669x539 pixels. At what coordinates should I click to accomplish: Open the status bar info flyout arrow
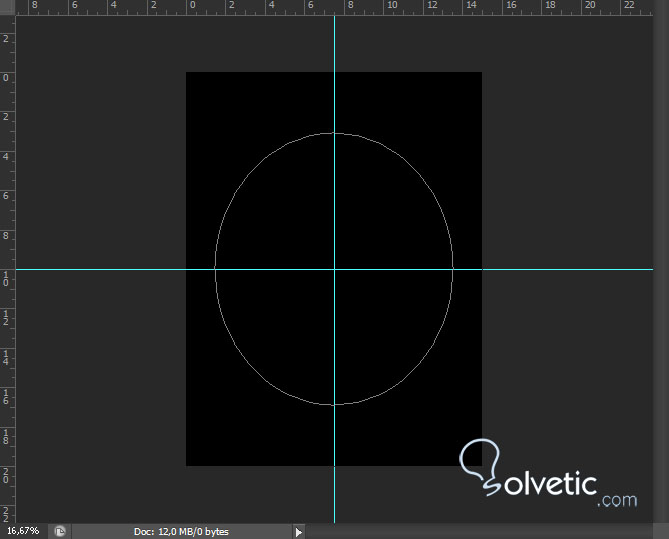coord(299,532)
